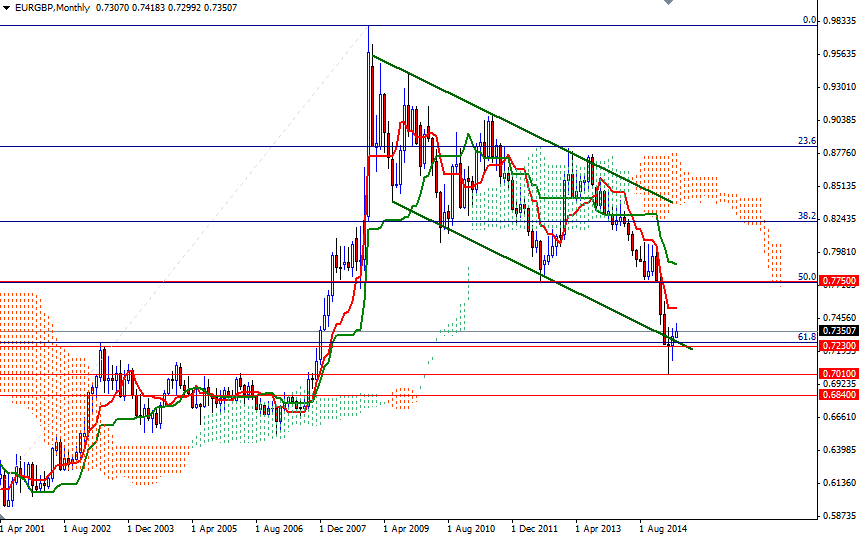
Task: Click the 0.79810 price axis value
Action: pos(839,252)
